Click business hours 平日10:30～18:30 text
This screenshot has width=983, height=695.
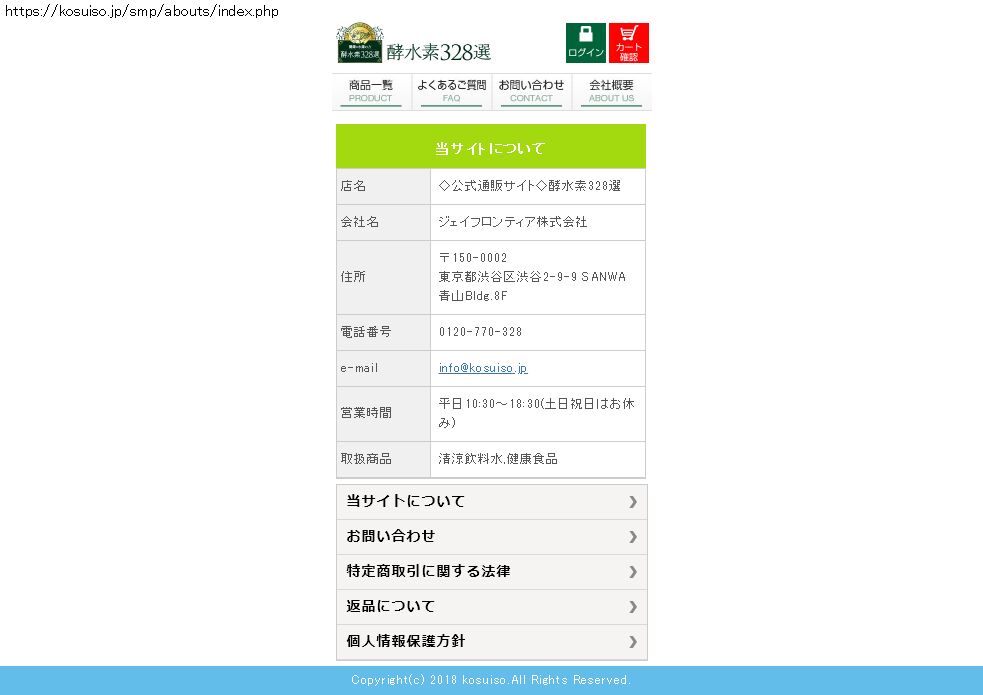536,413
